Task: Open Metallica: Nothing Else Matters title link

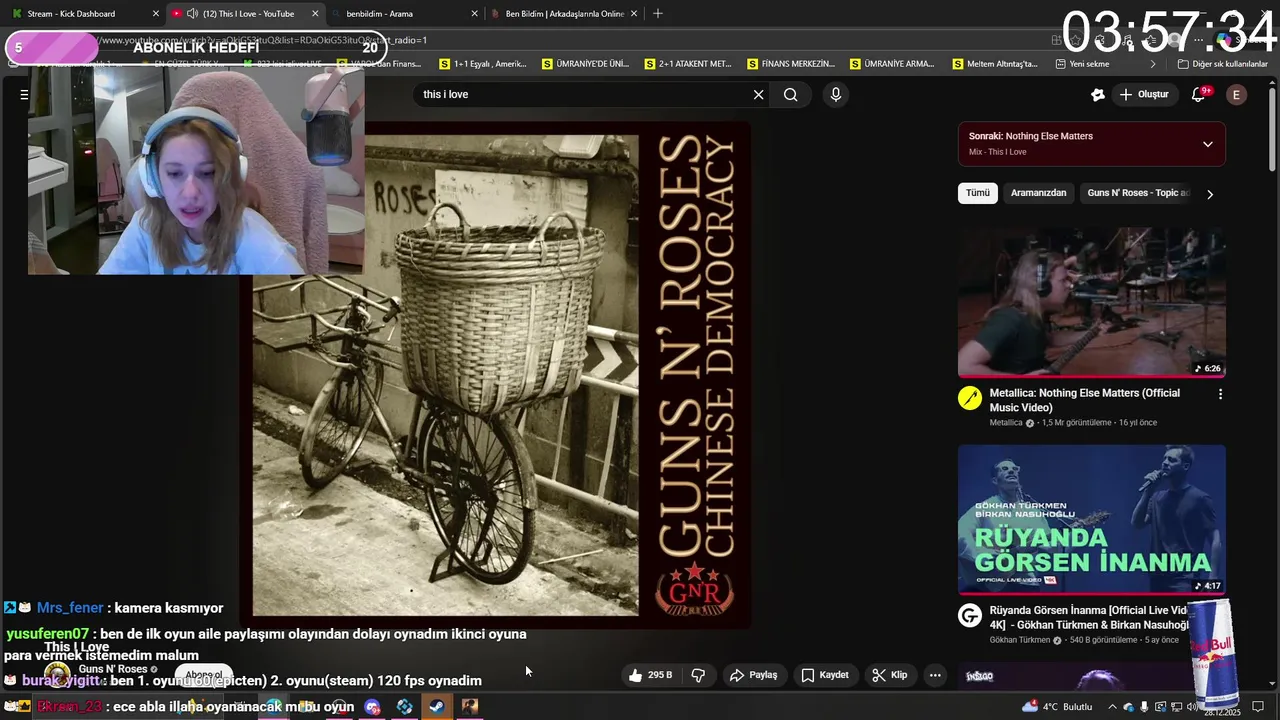Action: pos(1085,400)
